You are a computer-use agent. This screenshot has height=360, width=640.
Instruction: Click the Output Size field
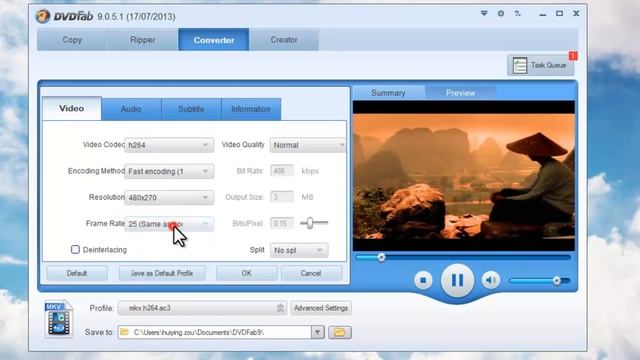tap(282, 197)
